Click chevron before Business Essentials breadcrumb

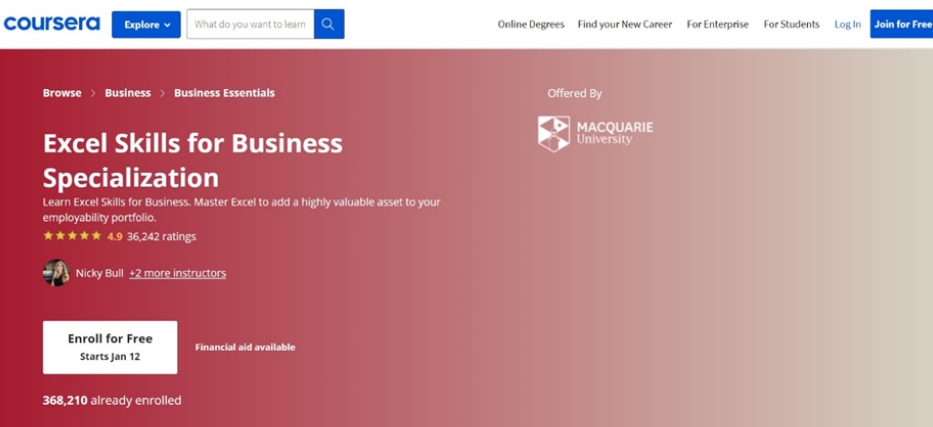163,93
